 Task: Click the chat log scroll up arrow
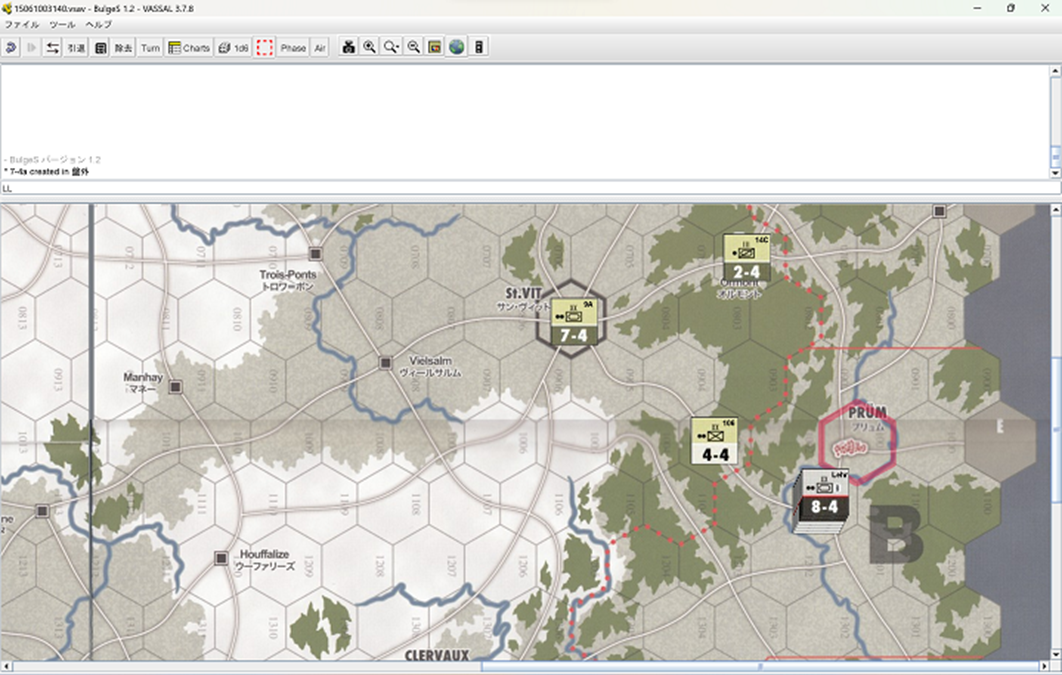click(x=1055, y=70)
